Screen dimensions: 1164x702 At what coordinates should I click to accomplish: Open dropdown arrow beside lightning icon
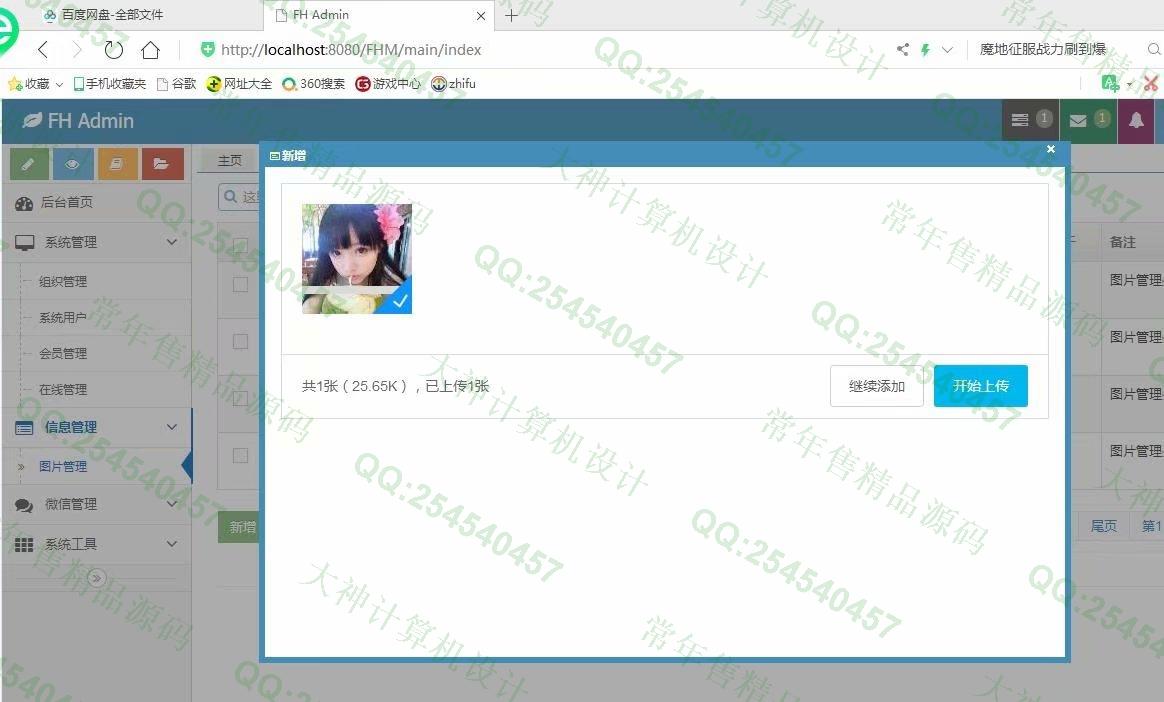(x=947, y=50)
